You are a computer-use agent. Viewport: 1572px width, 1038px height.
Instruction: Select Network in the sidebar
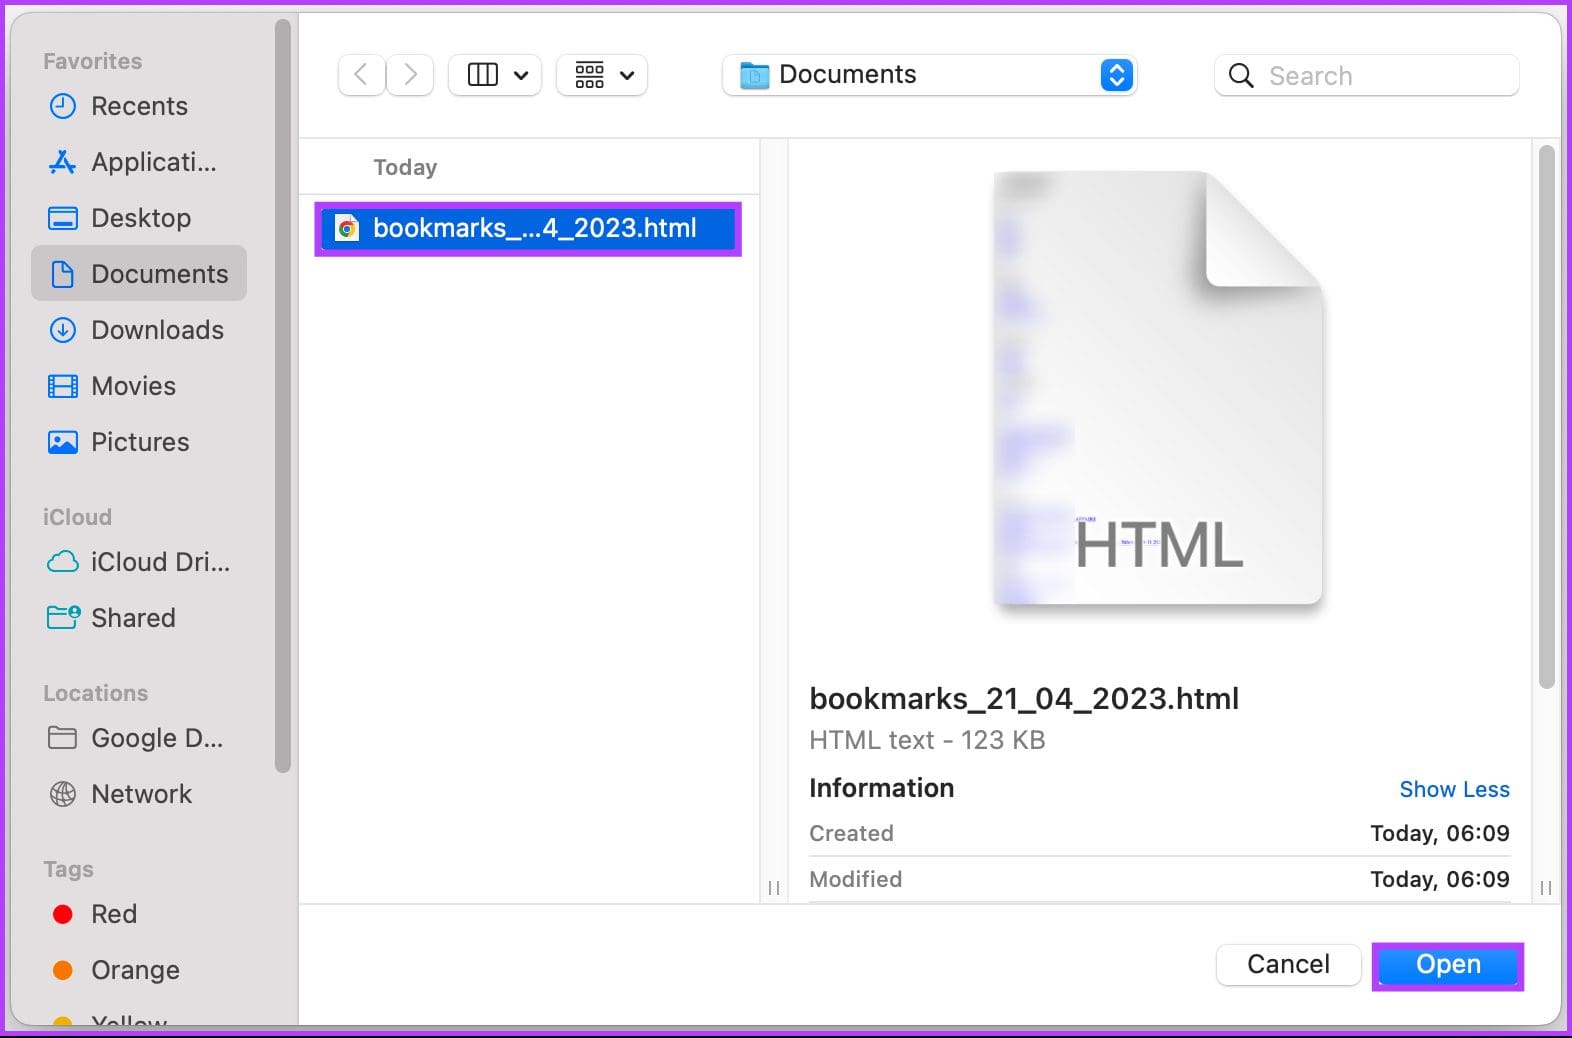139,794
